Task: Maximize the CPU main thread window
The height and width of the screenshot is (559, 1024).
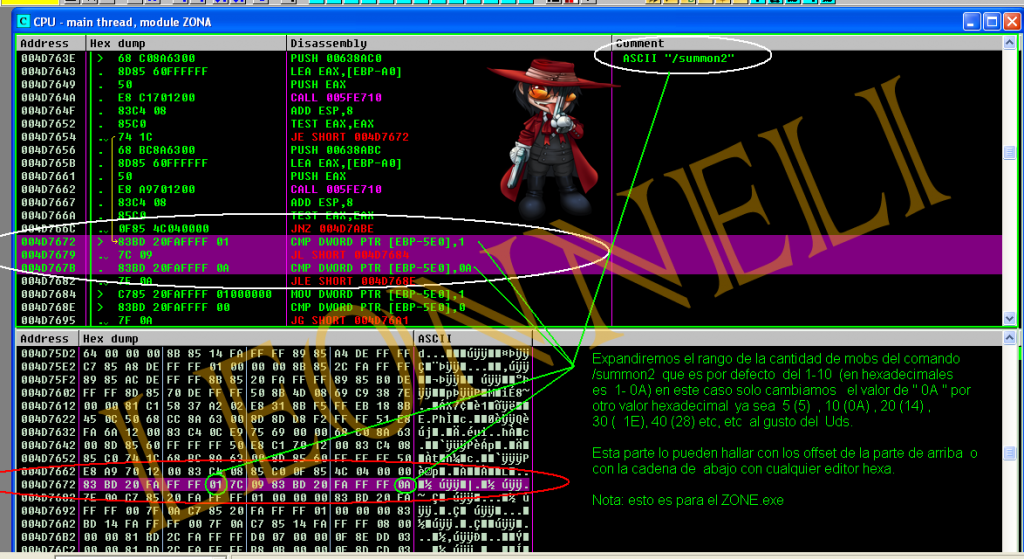Action: (992, 21)
